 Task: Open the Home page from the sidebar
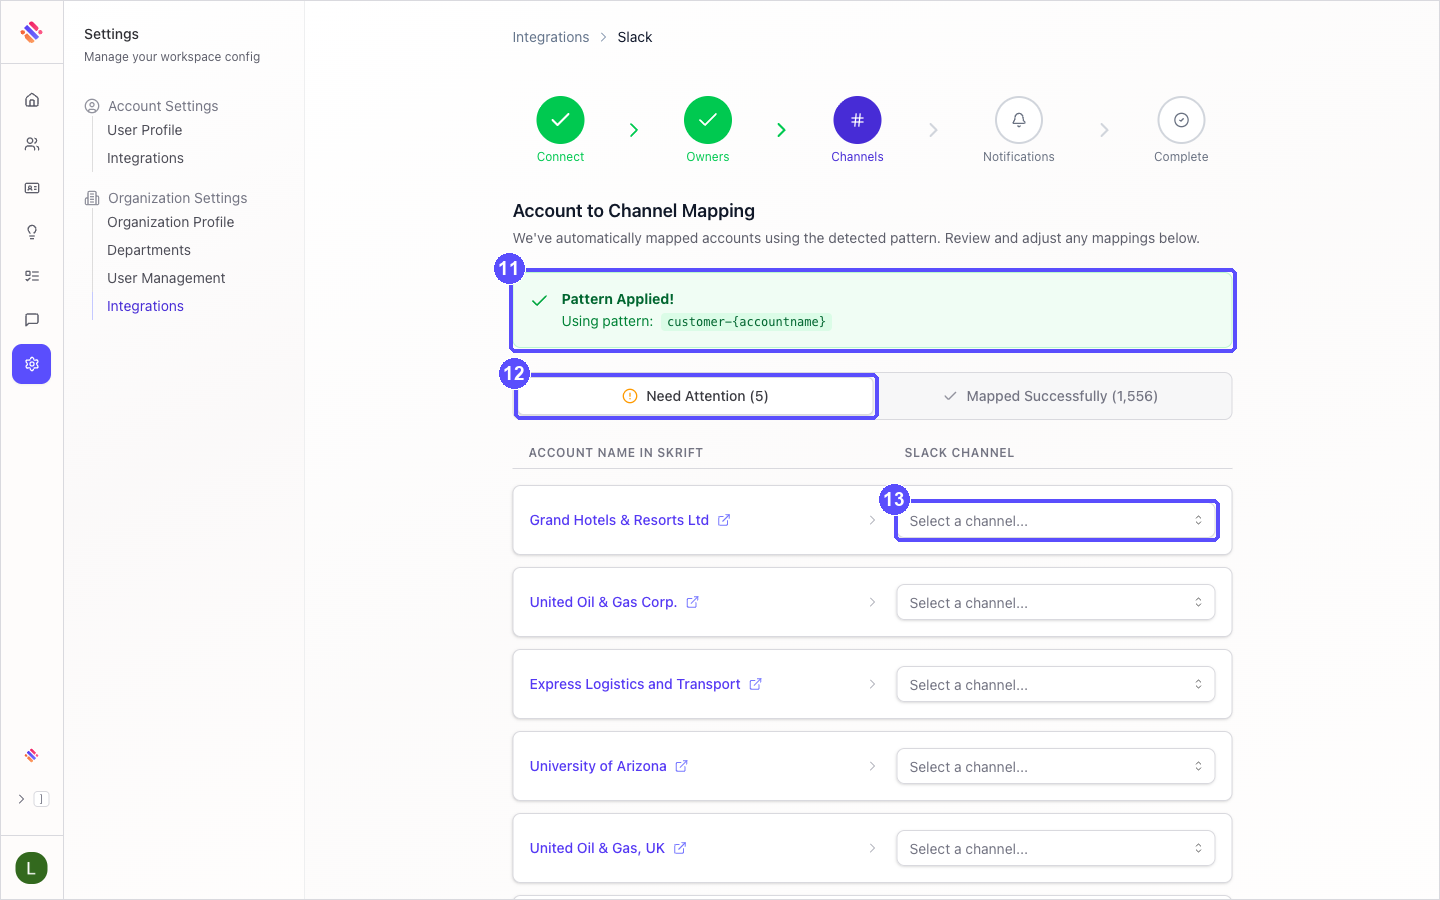point(32,100)
